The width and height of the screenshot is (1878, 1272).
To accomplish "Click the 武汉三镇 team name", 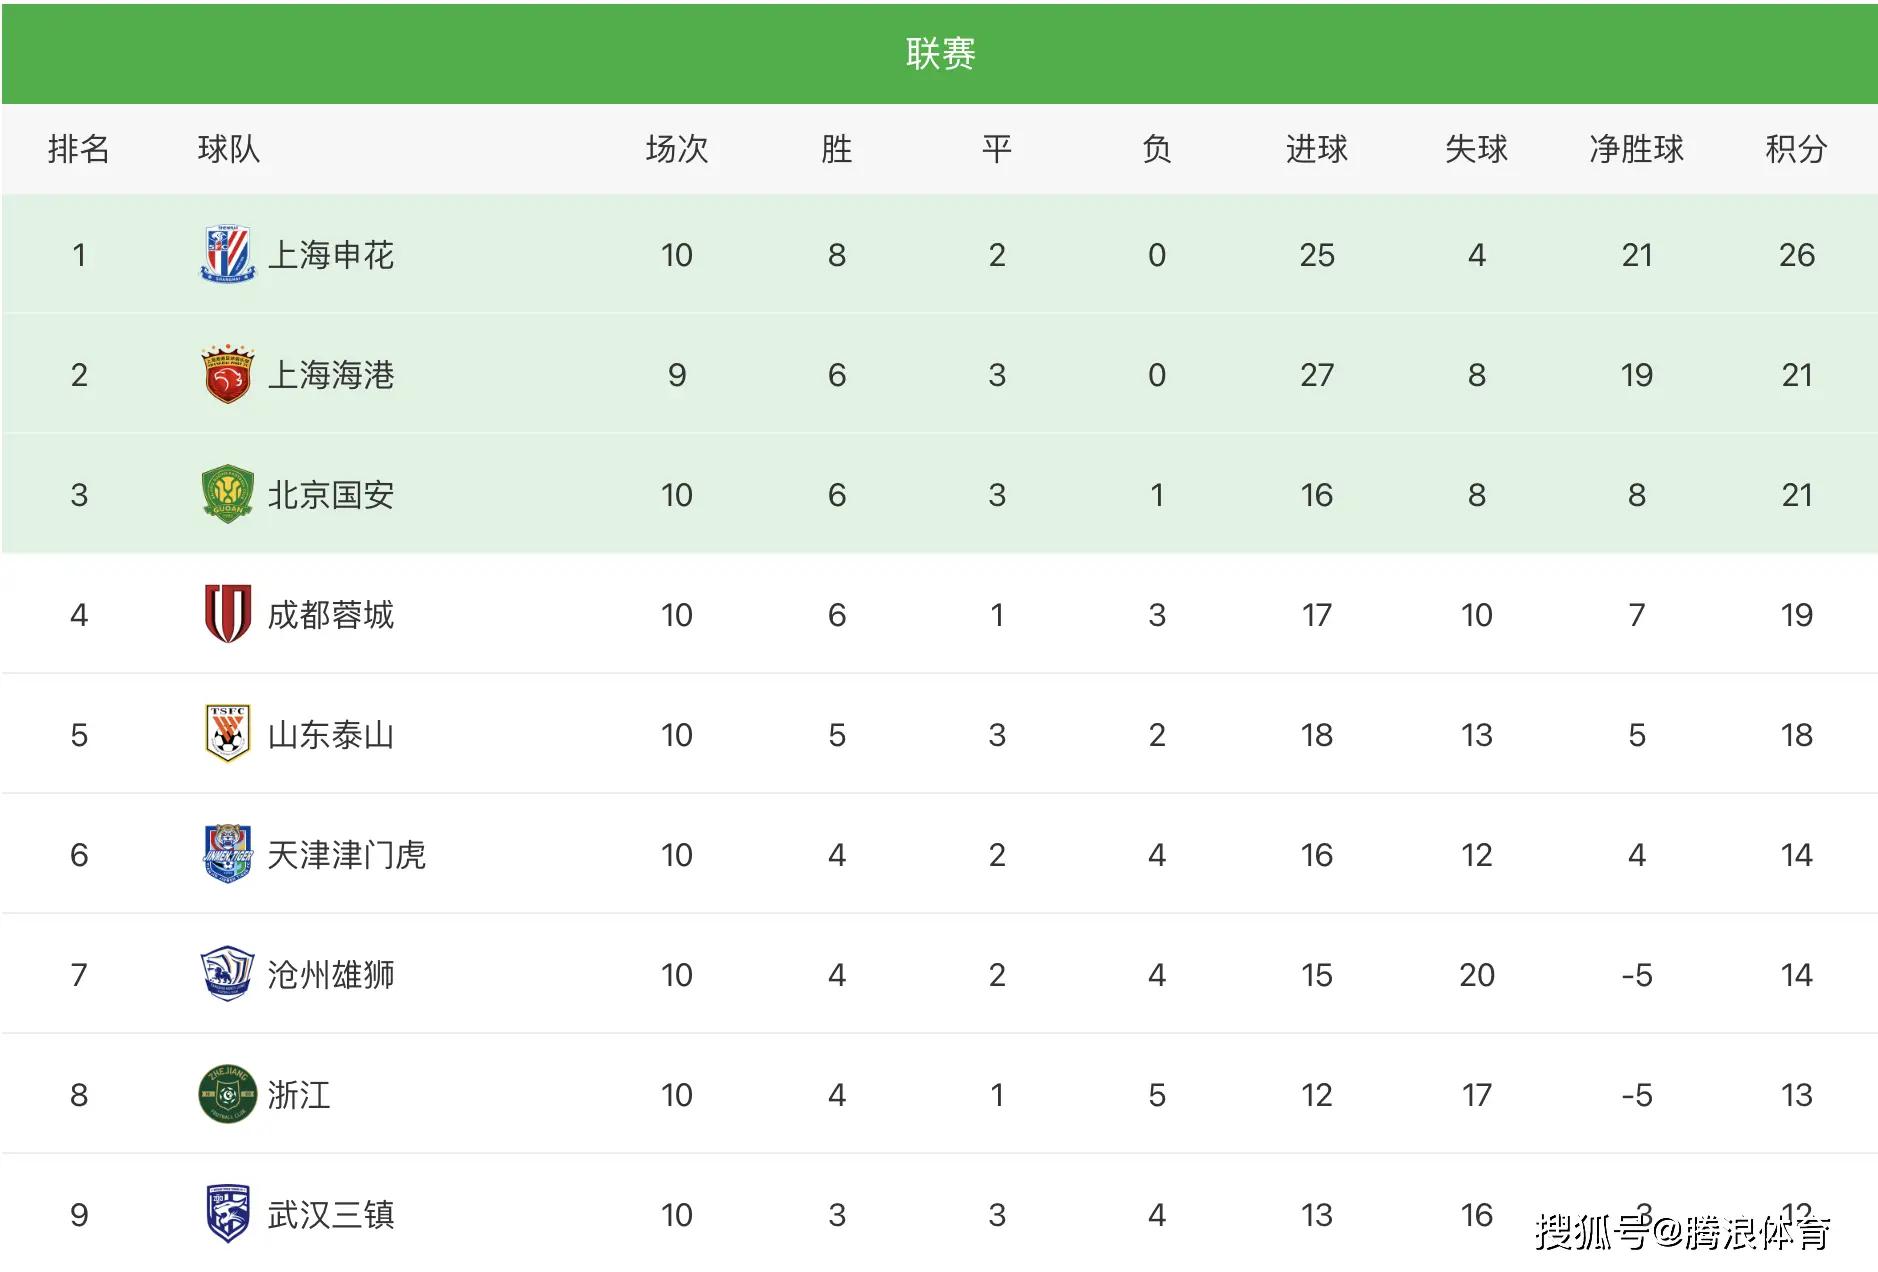I will click(330, 1215).
